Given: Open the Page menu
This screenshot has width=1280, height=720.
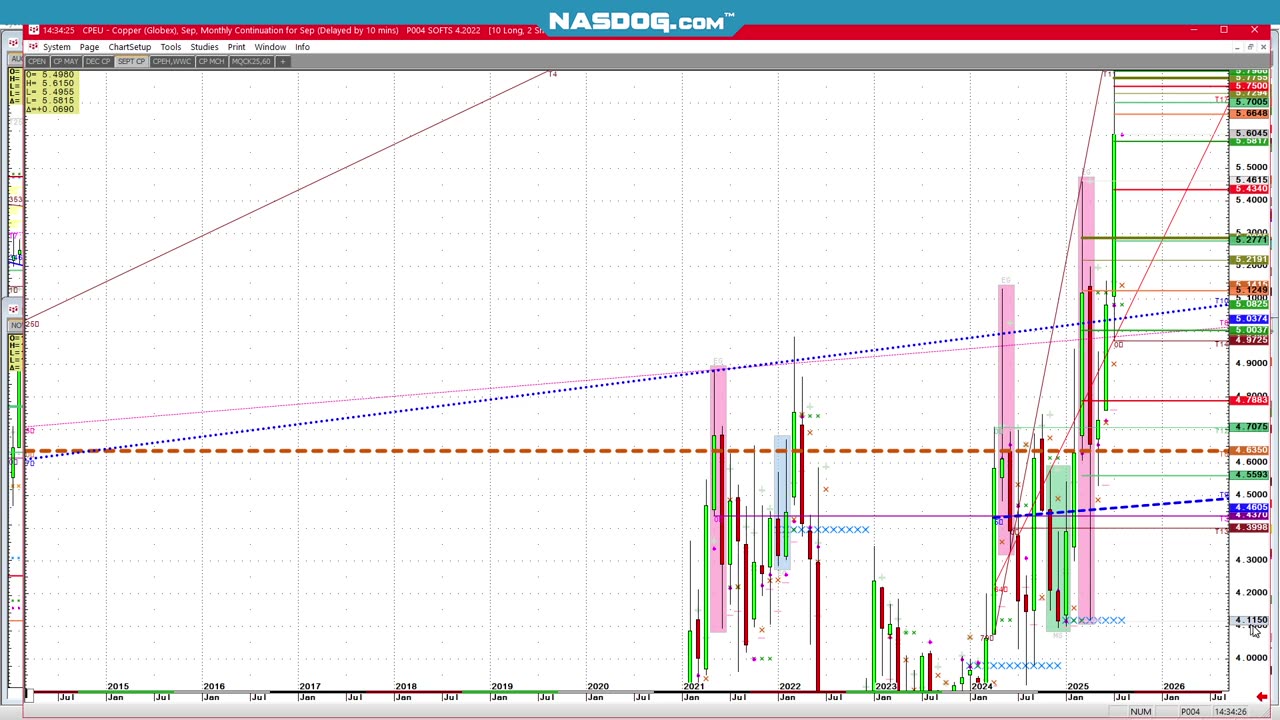Looking at the screenshot, I should click(89, 47).
